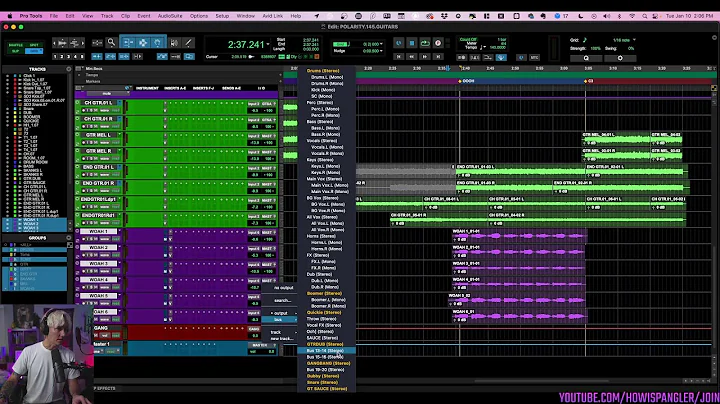Enable Shuffle edit mode
This screenshot has height=404, width=720.
(x=16, y=45)
